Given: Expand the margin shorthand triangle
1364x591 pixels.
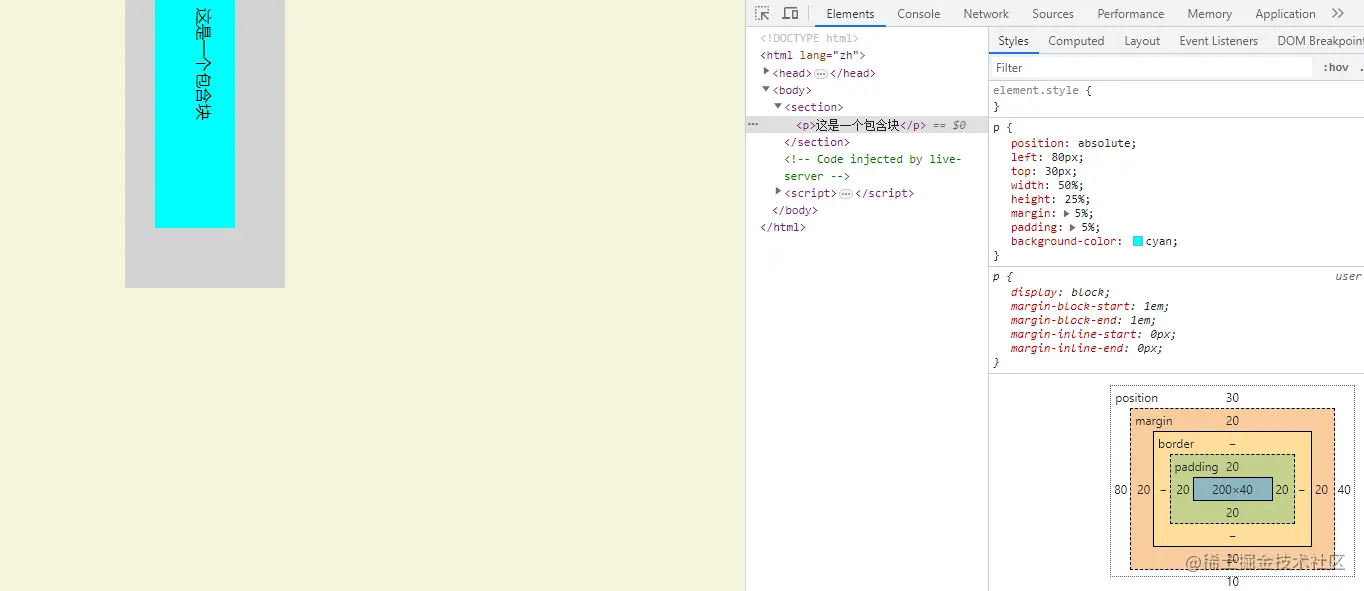Looking at the screenshot, I should click(x=1067, y=214).
